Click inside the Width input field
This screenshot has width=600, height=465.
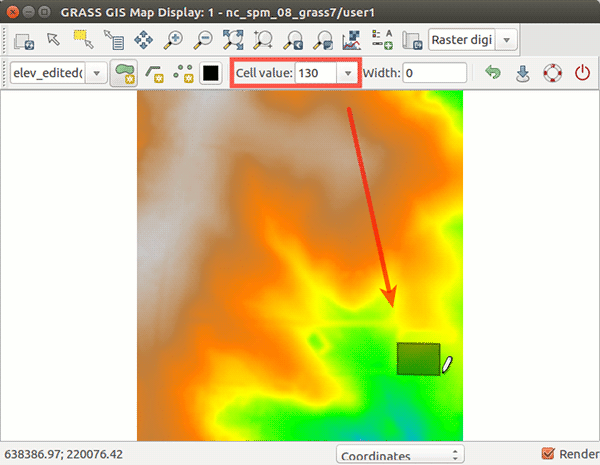(435, 74)
